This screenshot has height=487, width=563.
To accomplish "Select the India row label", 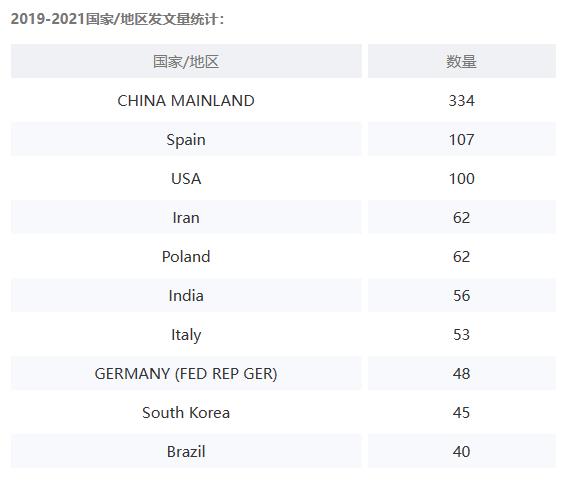I will pos(186,295).
